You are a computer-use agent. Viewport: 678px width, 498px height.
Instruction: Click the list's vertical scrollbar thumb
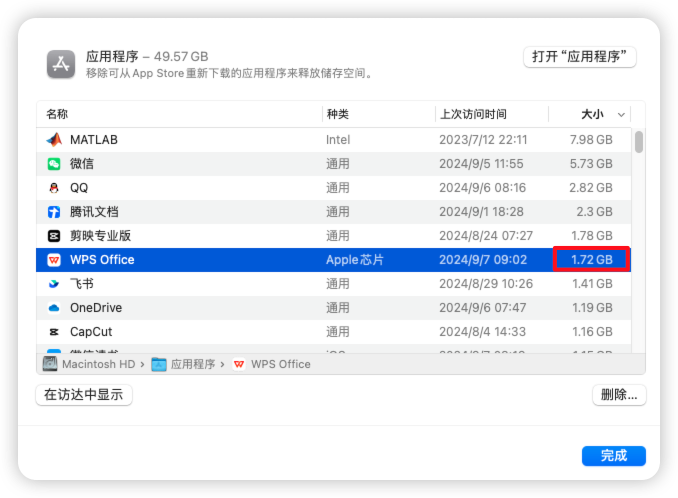tap(639, 142)
